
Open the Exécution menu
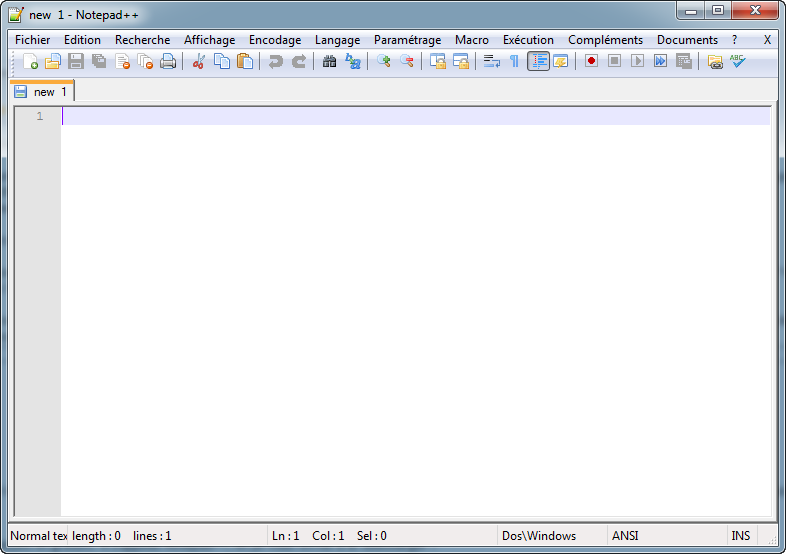pos(528,40)
